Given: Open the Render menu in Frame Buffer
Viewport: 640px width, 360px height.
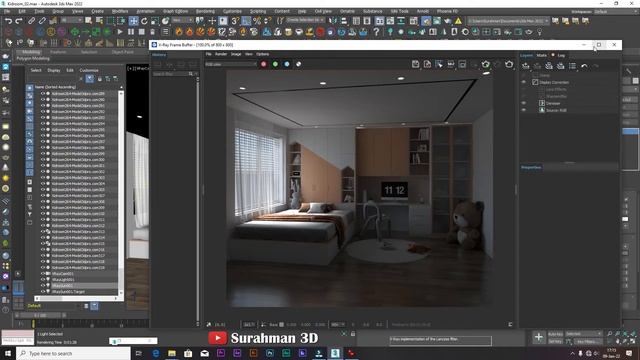Looking at the screenshot, I should point(221,54).
